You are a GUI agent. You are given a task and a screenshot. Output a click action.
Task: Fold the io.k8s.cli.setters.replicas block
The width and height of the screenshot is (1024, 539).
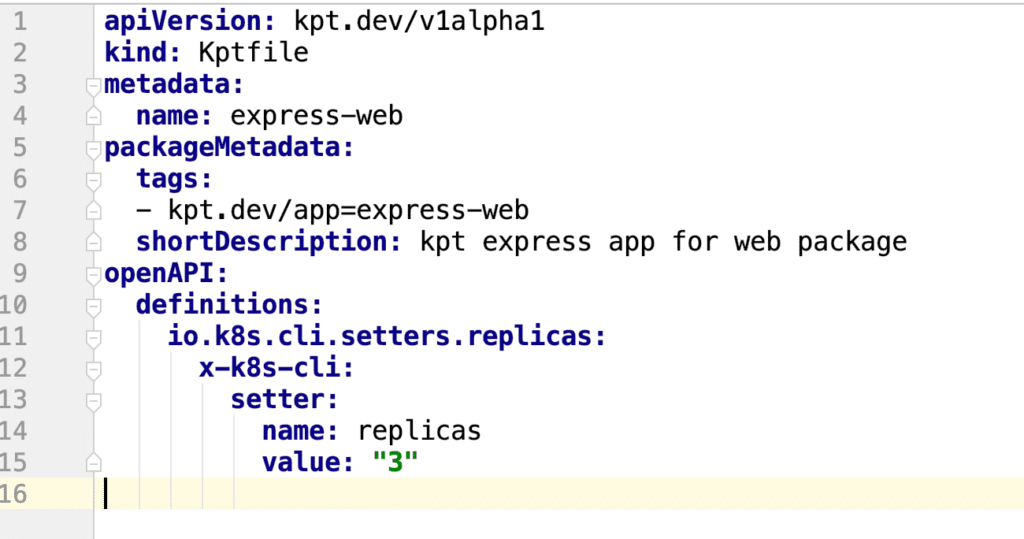pyautogui.click(x=93, y=338)
